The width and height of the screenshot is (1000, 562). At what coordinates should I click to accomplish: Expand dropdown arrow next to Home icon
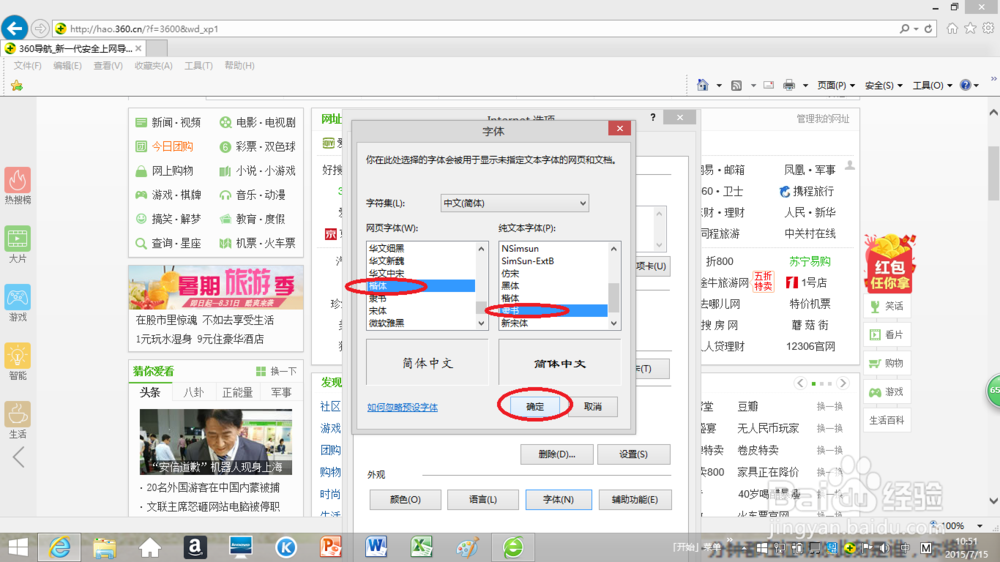[719, 85]
